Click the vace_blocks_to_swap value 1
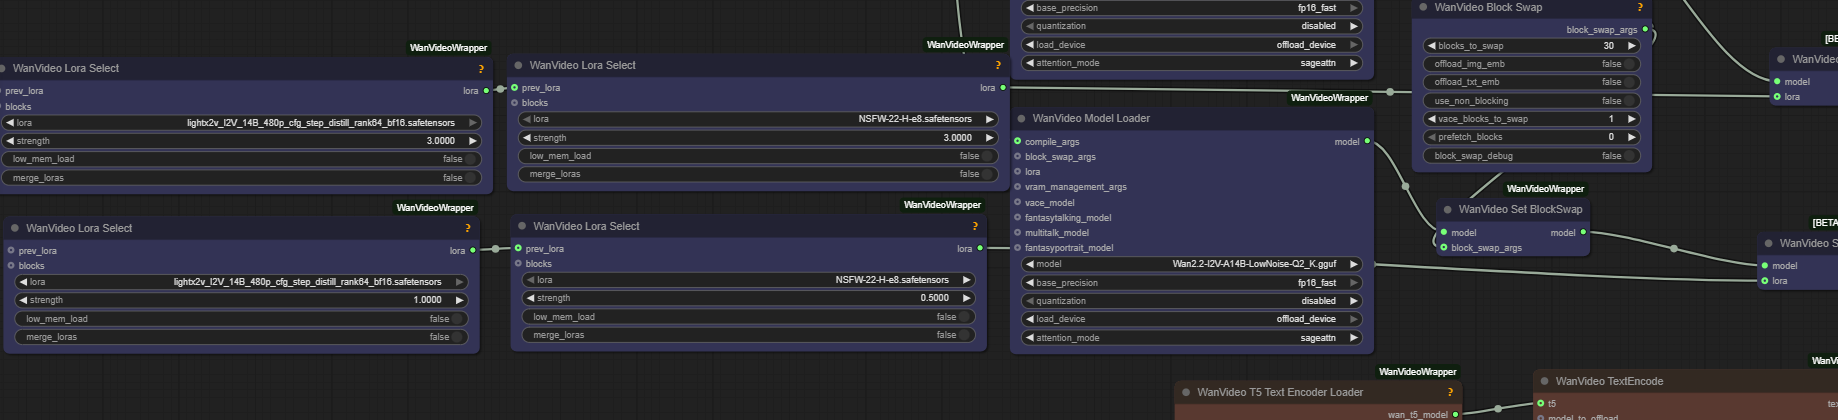The width and height of the screenshot is (1838, 420). click(x=1611, y=119)
